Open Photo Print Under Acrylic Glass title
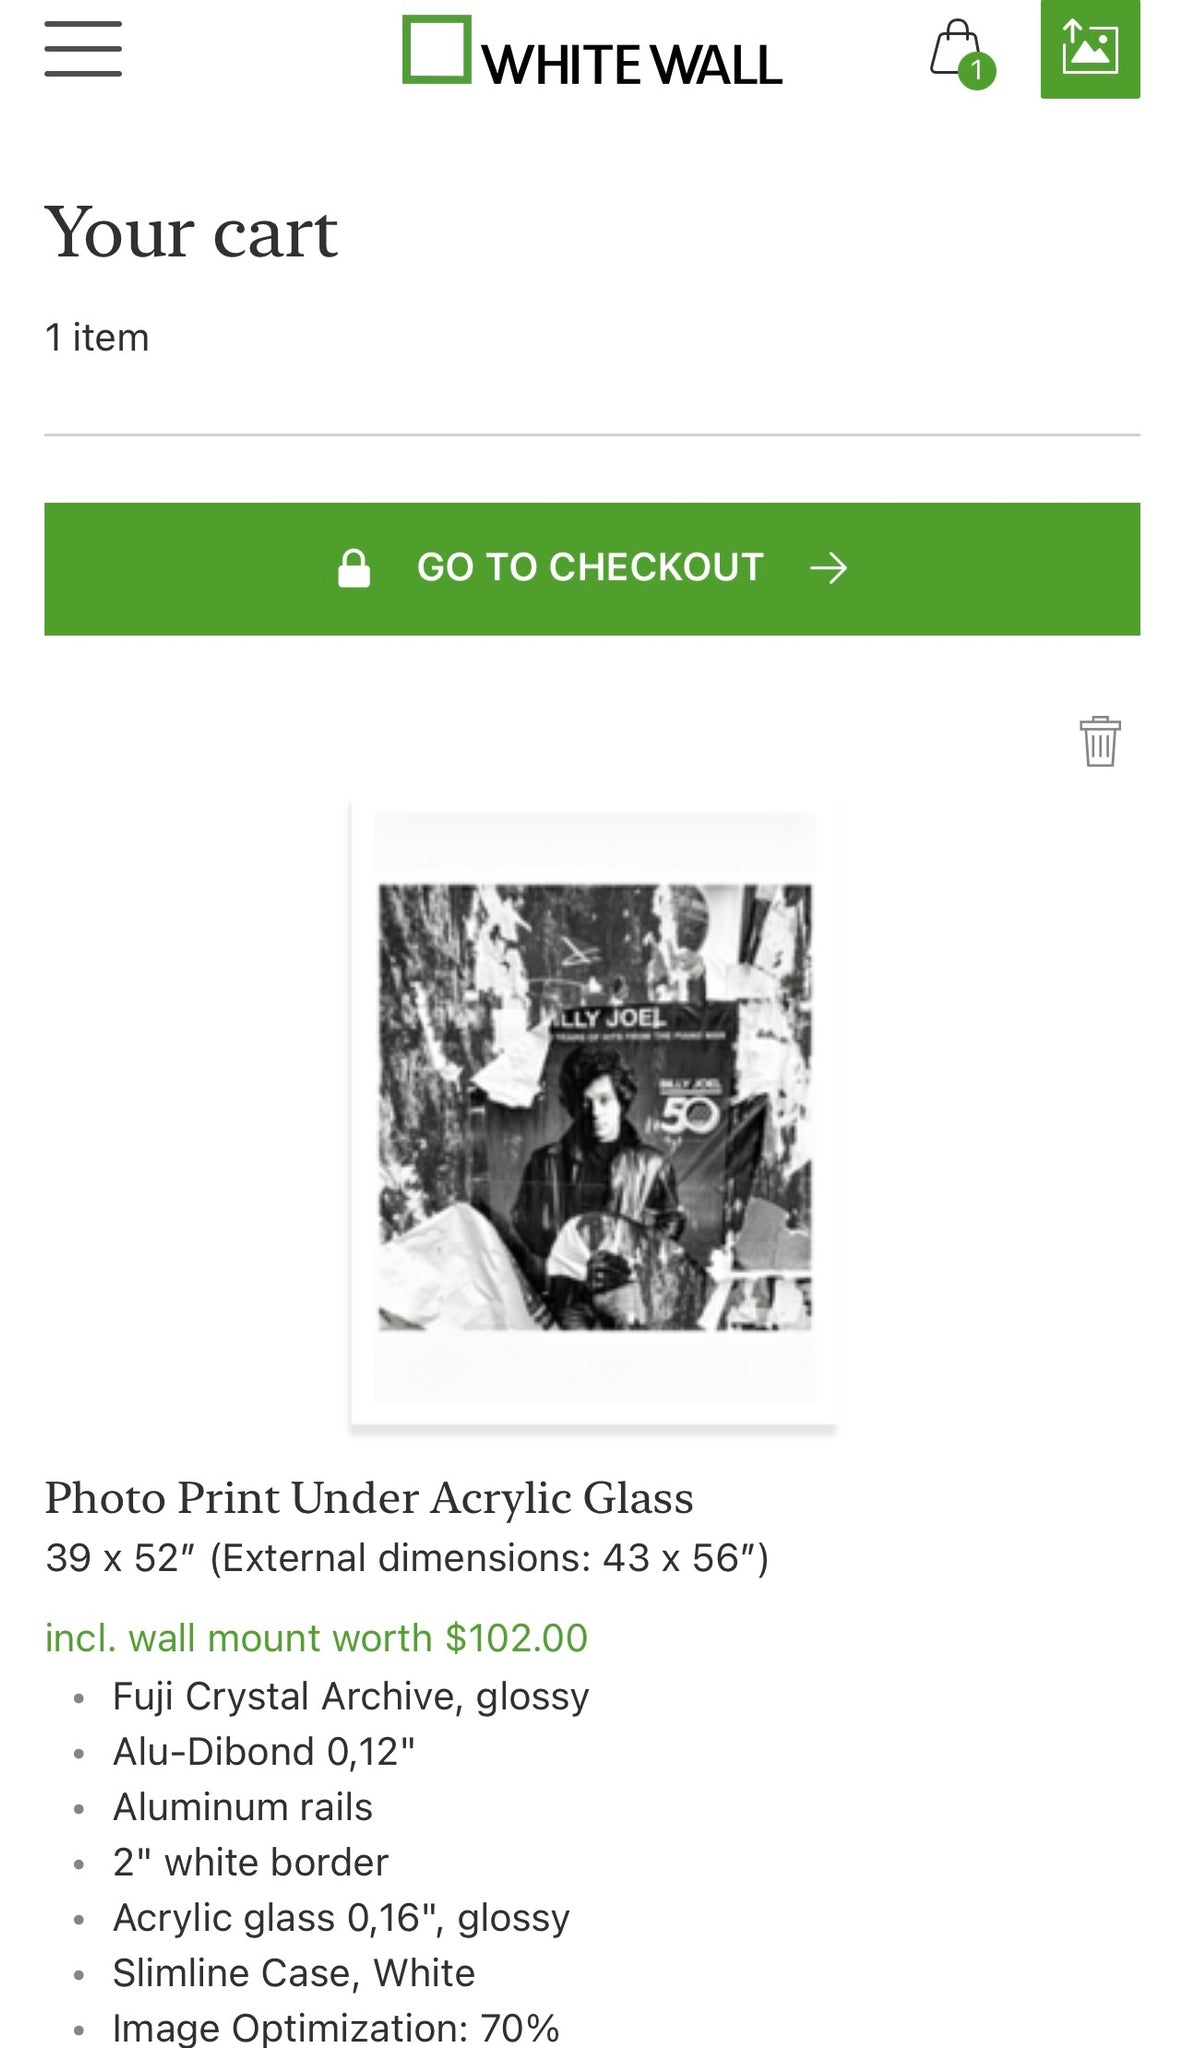This screenshot has height=2048, width=1184. click(x=369, y=1498)
